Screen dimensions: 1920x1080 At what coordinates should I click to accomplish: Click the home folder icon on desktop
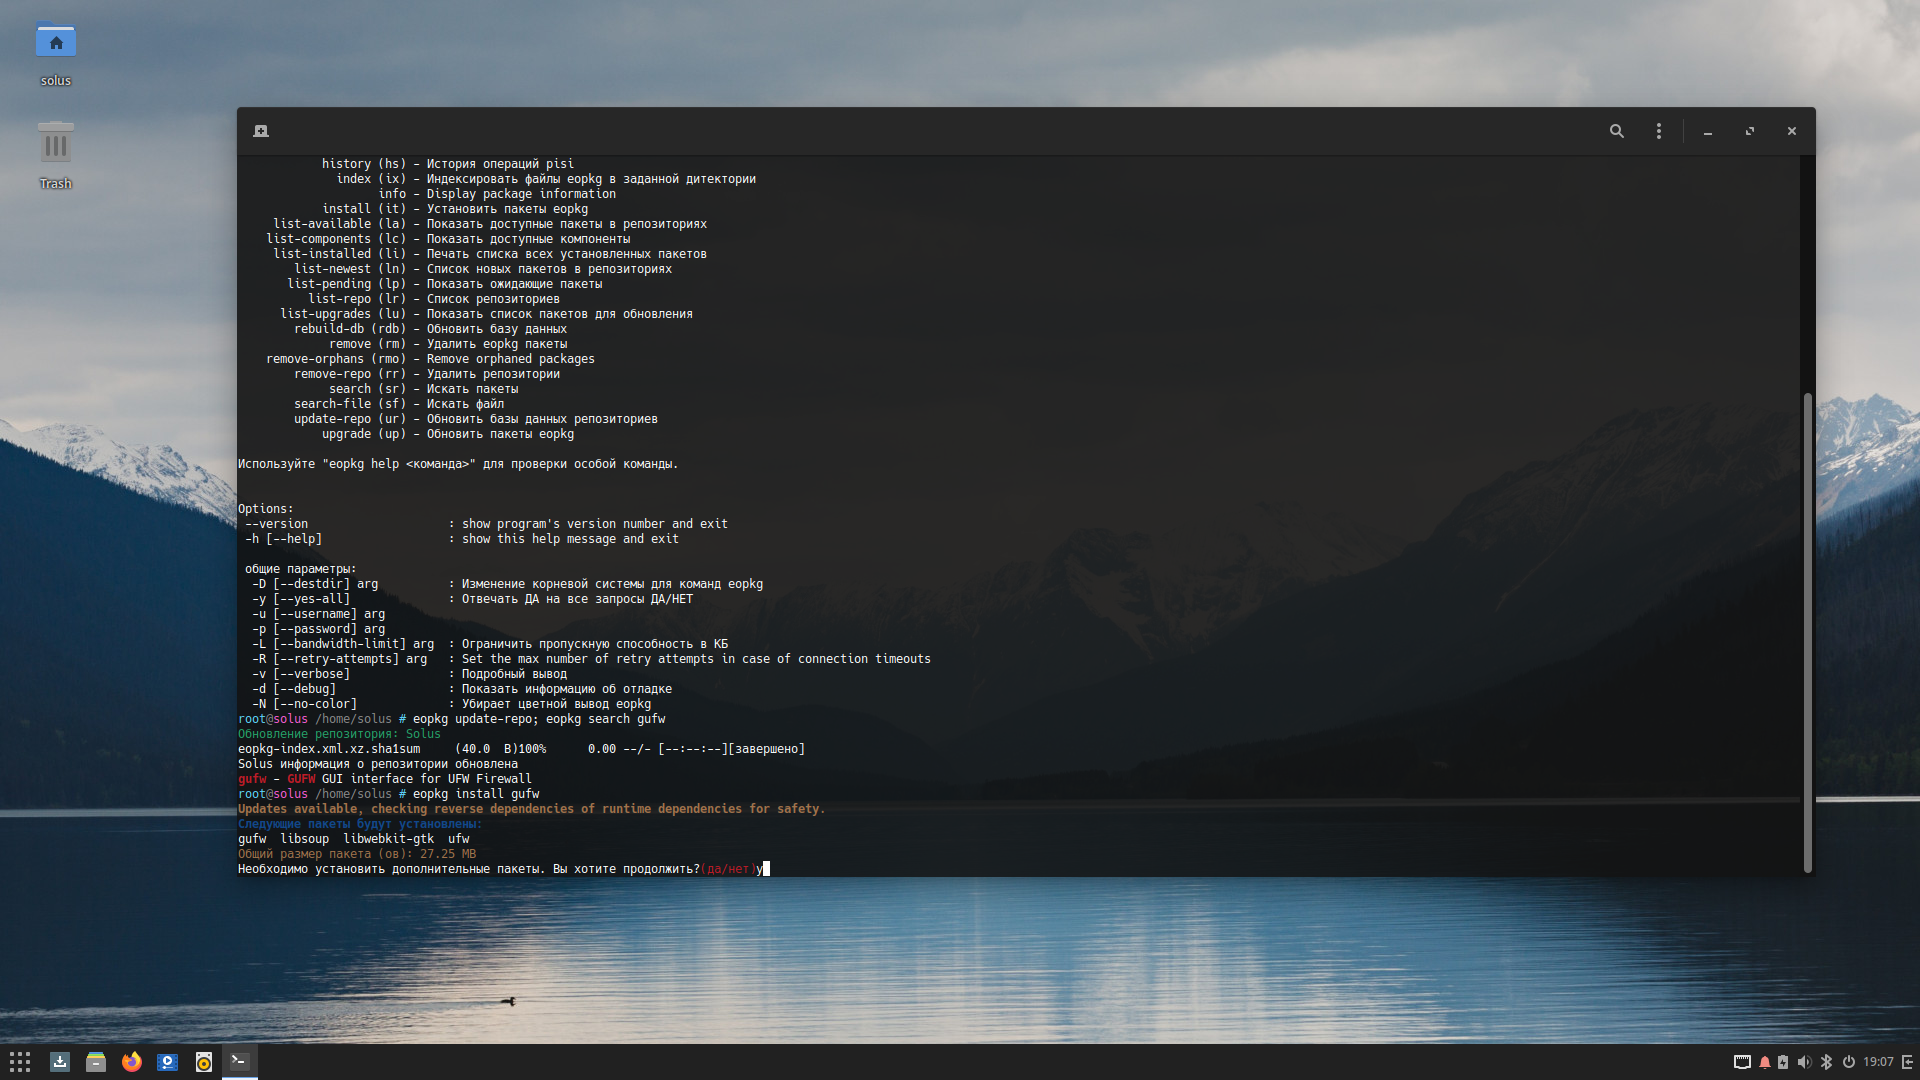[53, 42]
